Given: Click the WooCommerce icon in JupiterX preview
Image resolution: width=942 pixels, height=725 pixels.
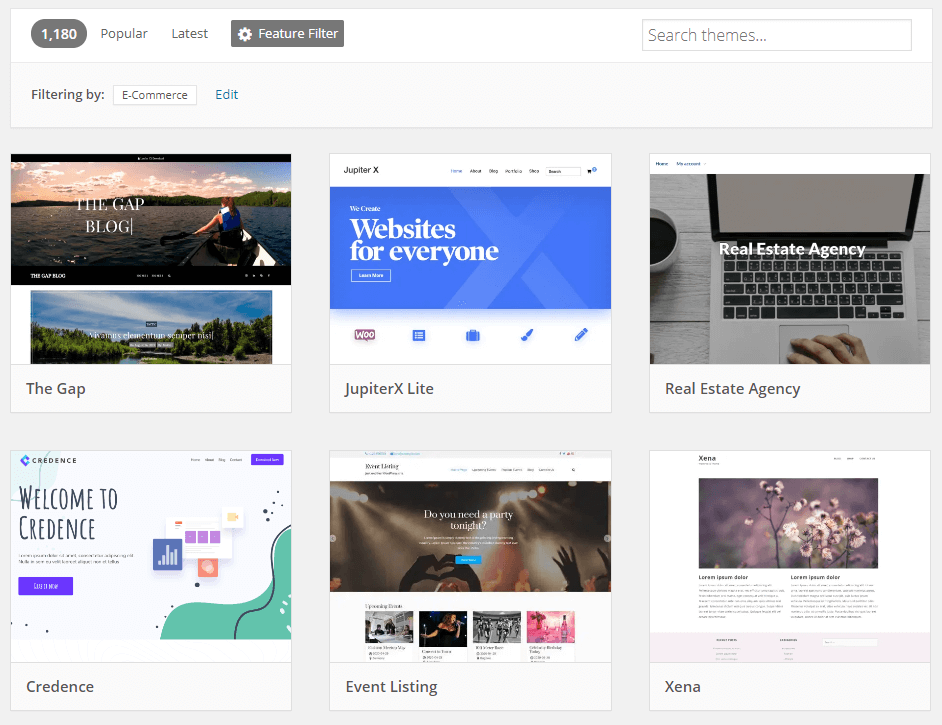Looking at the screenshot, I should pyautogui.click(x=365, y=335).
